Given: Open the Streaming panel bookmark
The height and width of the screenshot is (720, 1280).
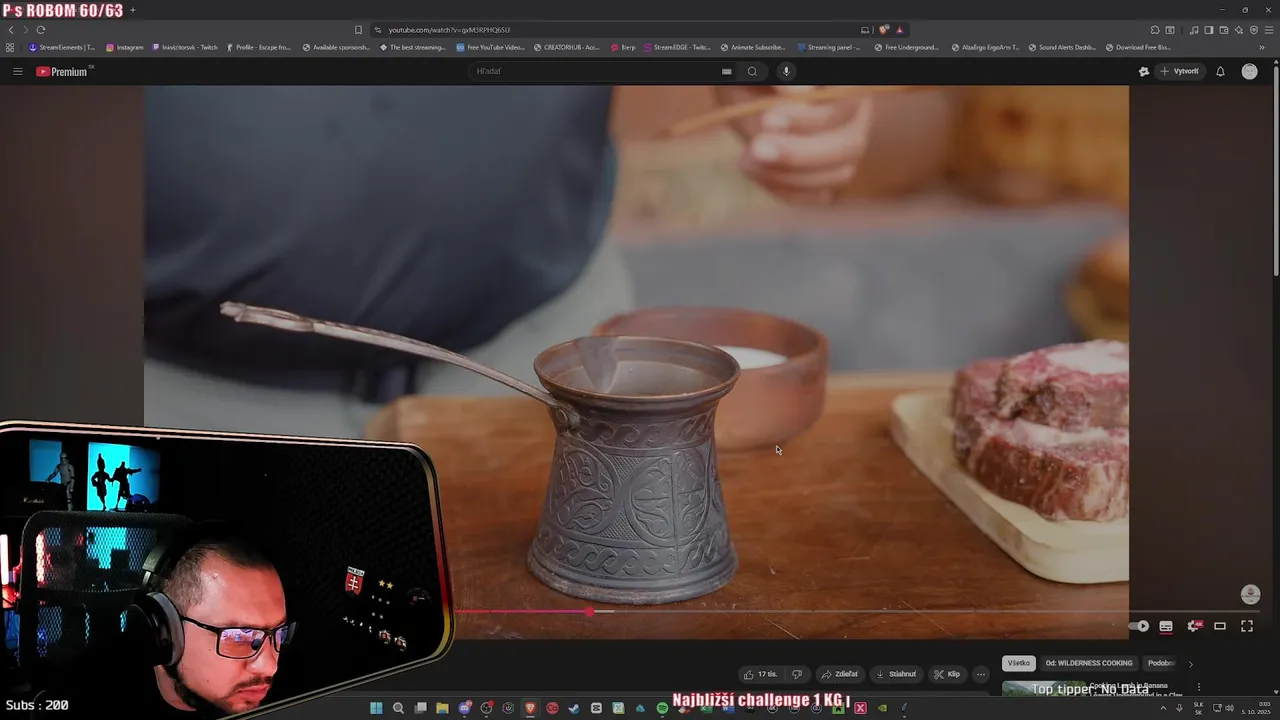Looking at the screenshot, I should pos(829,47).
